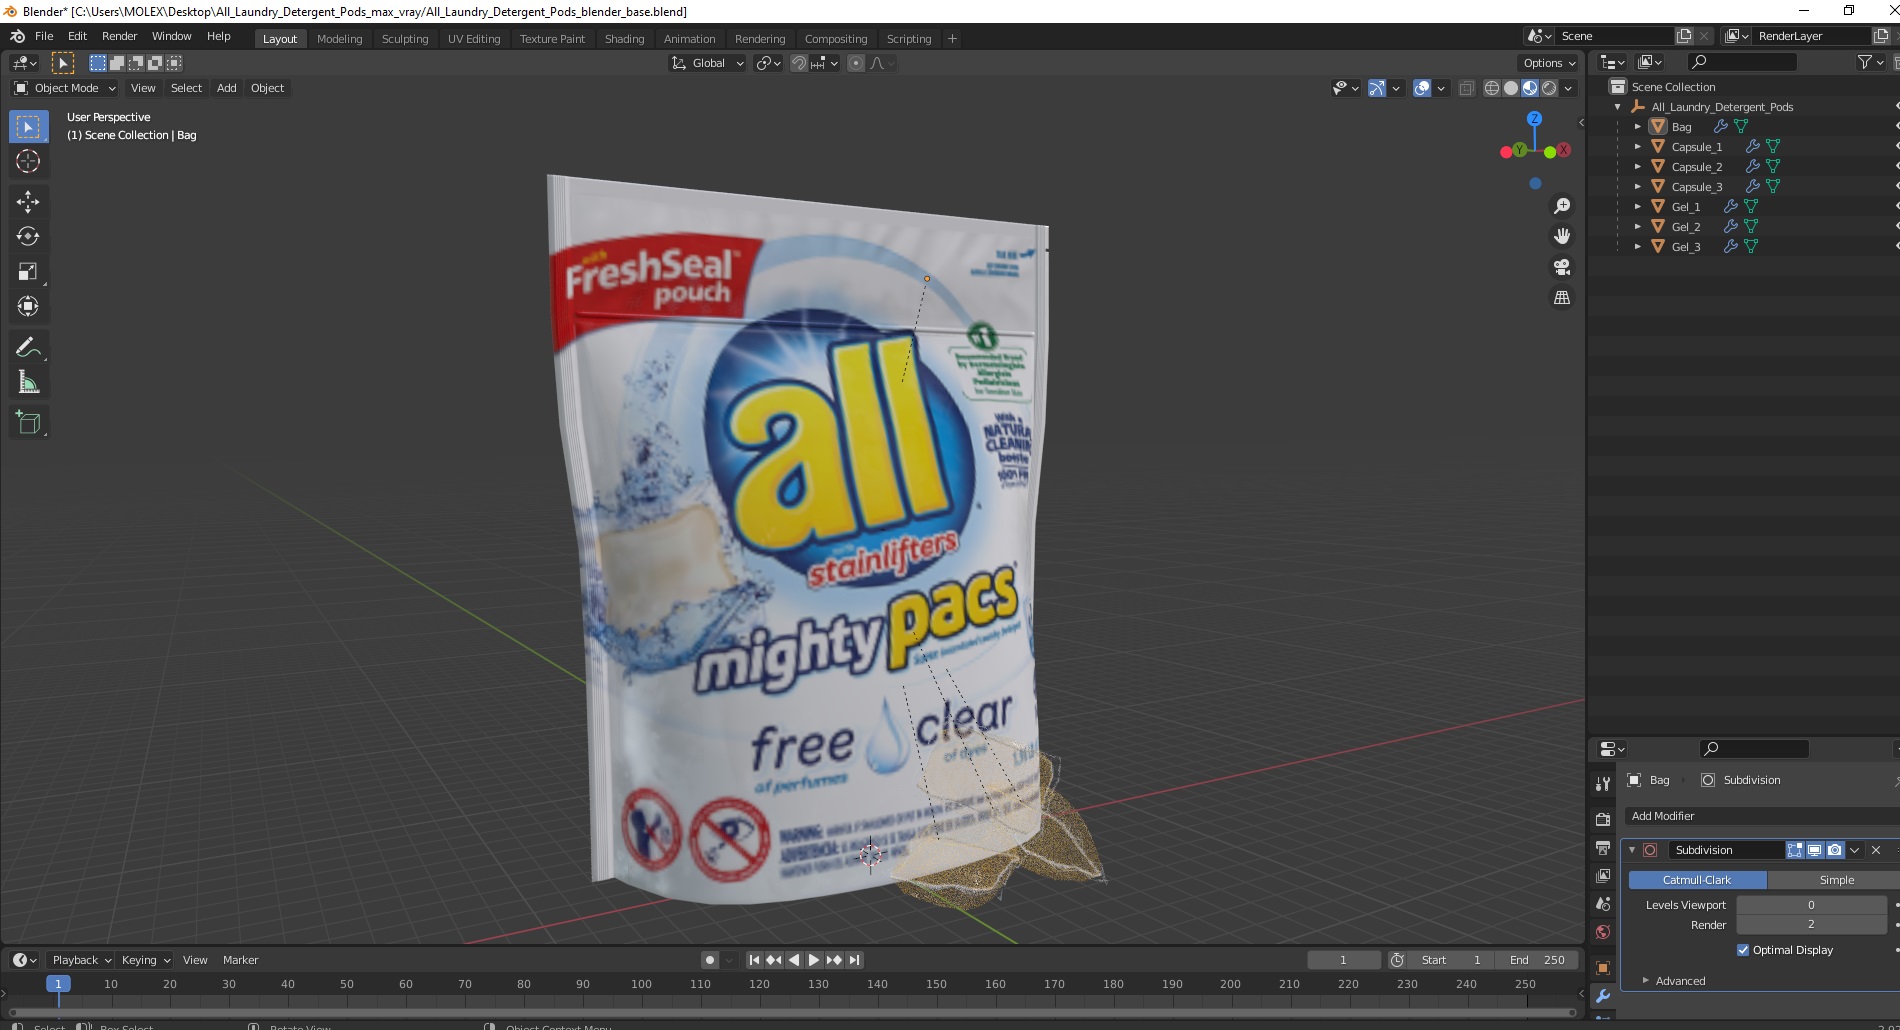Click the Add Modifier button
The width and height of the screenshot is (1900, 1030).
coord(1760,816)
